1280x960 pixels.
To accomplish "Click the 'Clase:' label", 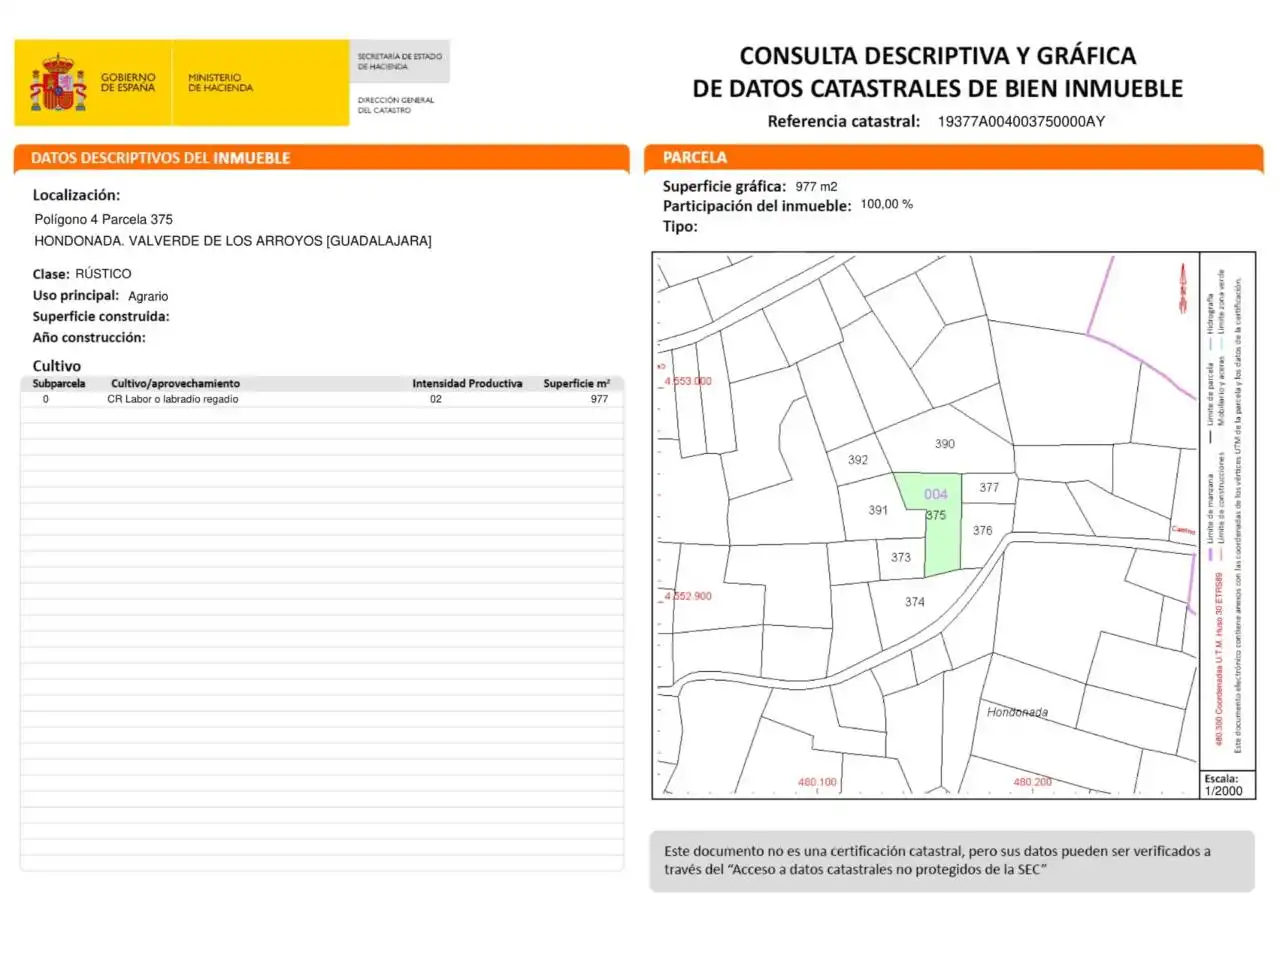I will [51, 274].
